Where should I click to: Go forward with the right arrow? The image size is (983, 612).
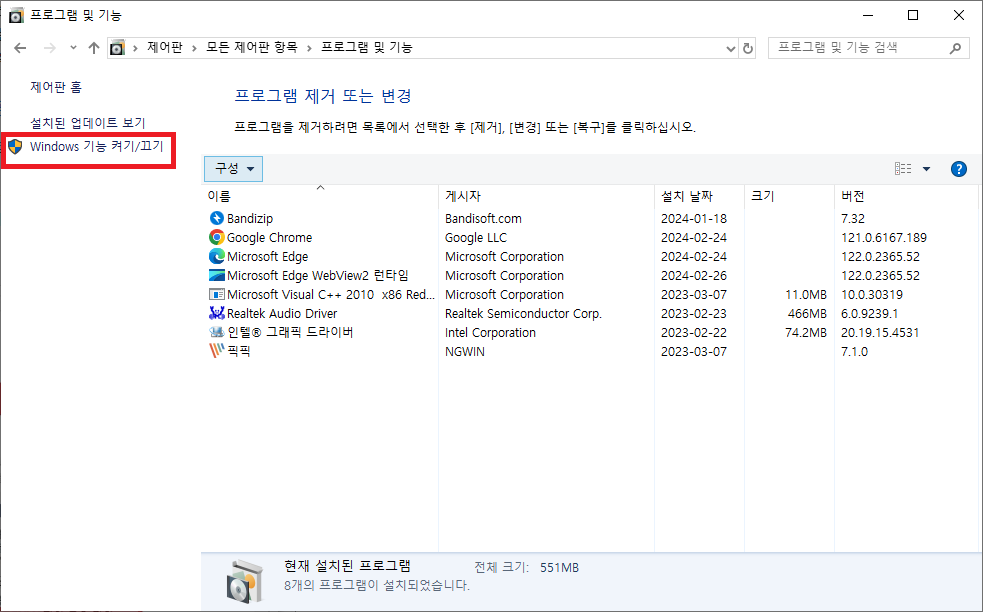pyautogui.click(x=50, y=48)
